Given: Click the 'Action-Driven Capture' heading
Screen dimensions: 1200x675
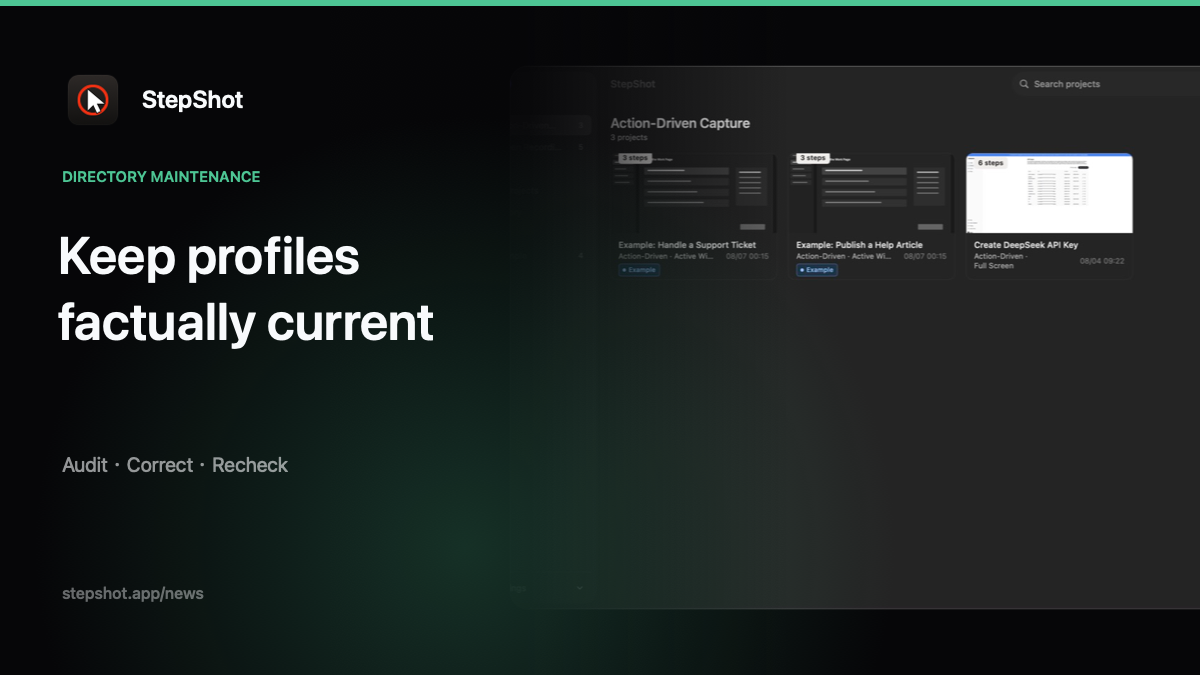Looking at the screenshot, I should tap(680, 123).
